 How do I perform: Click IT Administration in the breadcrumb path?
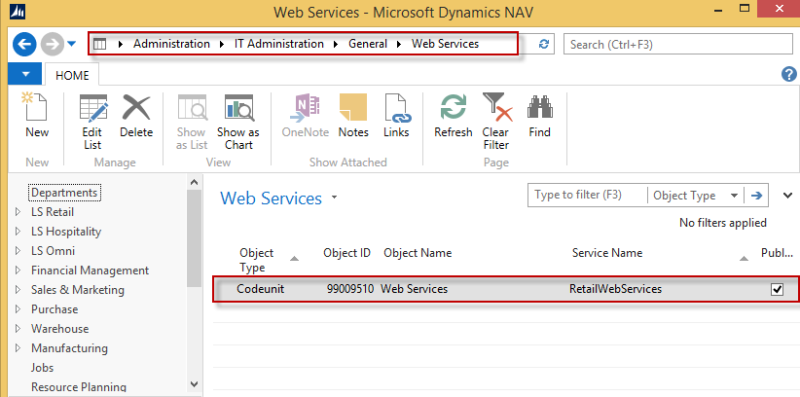click(x=279, y=44)
